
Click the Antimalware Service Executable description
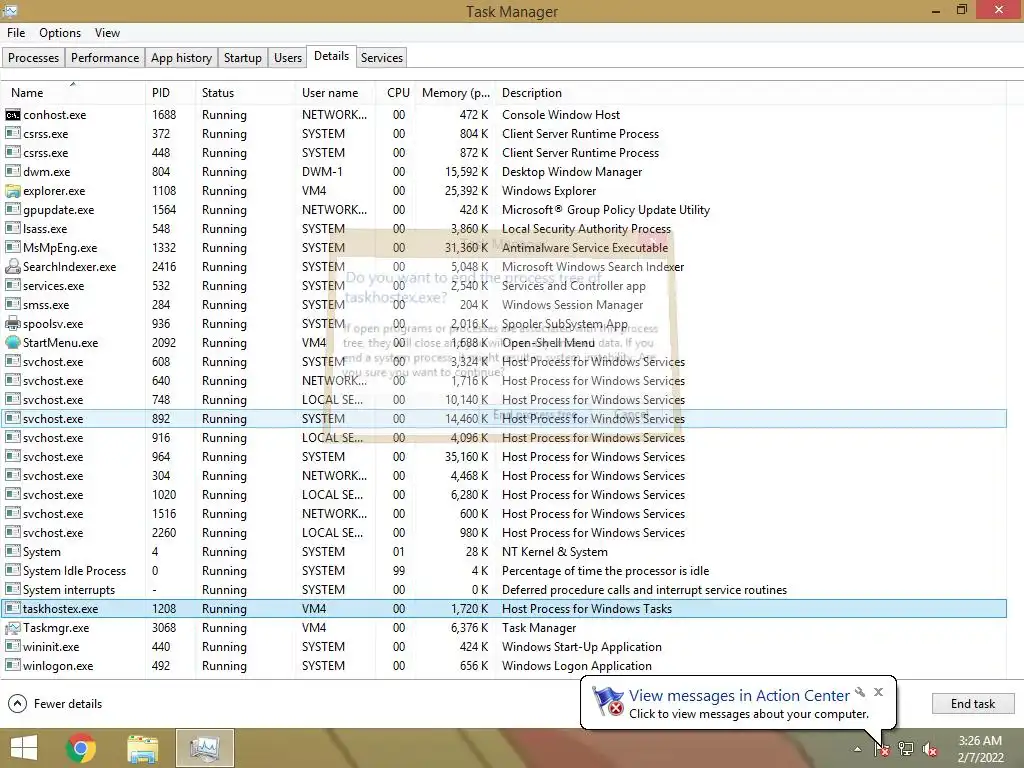tap(584, 248)
